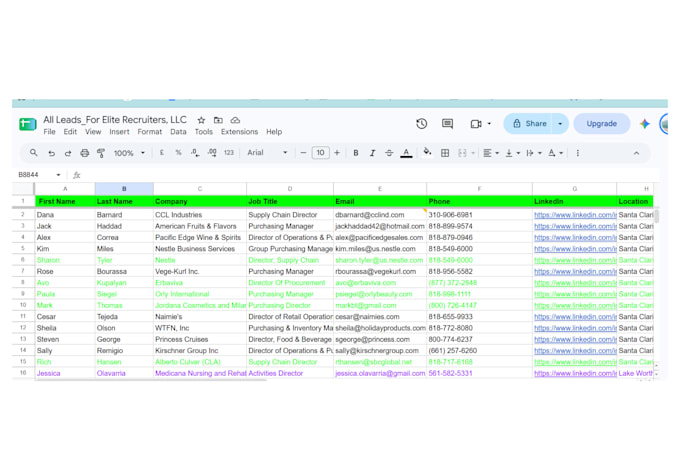Open the View menu
The height and width of the screenshot is (459, 680).
[93, 132]
